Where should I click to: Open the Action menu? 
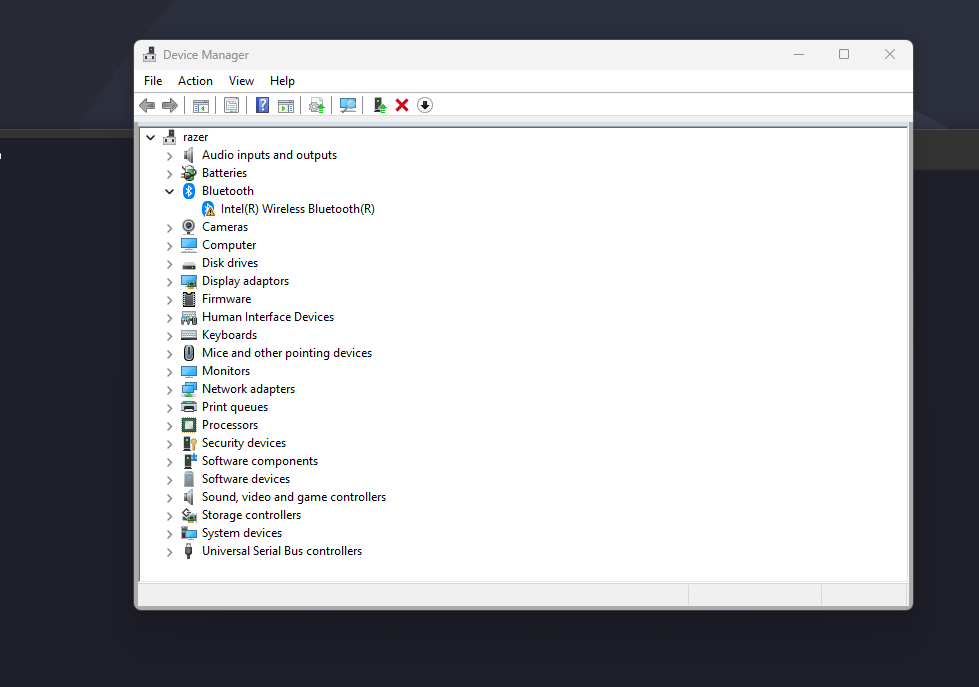pyautogui.click(x=195, y=81)
